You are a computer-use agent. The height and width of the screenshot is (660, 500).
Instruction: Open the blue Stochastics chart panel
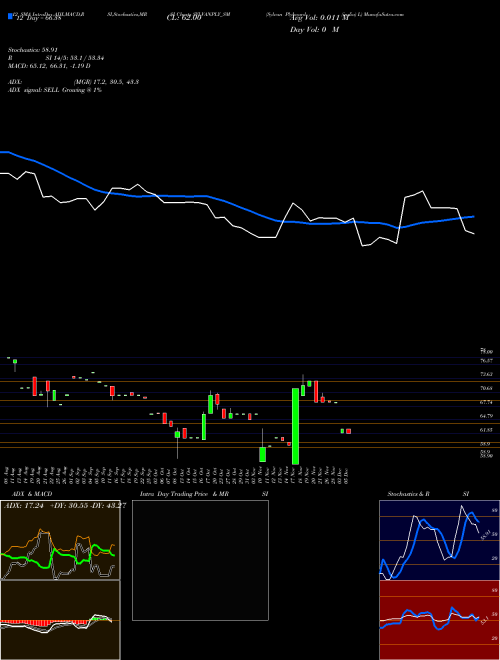coord(439,540)
